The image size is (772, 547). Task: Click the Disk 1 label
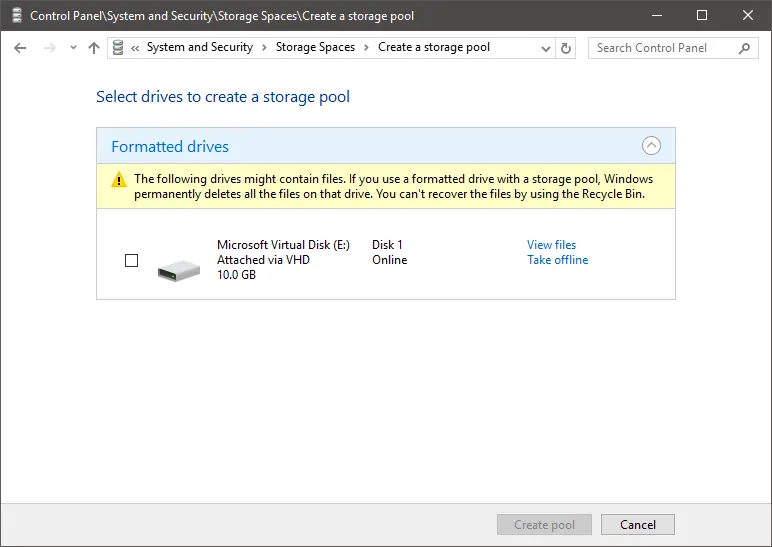point(387,245)
